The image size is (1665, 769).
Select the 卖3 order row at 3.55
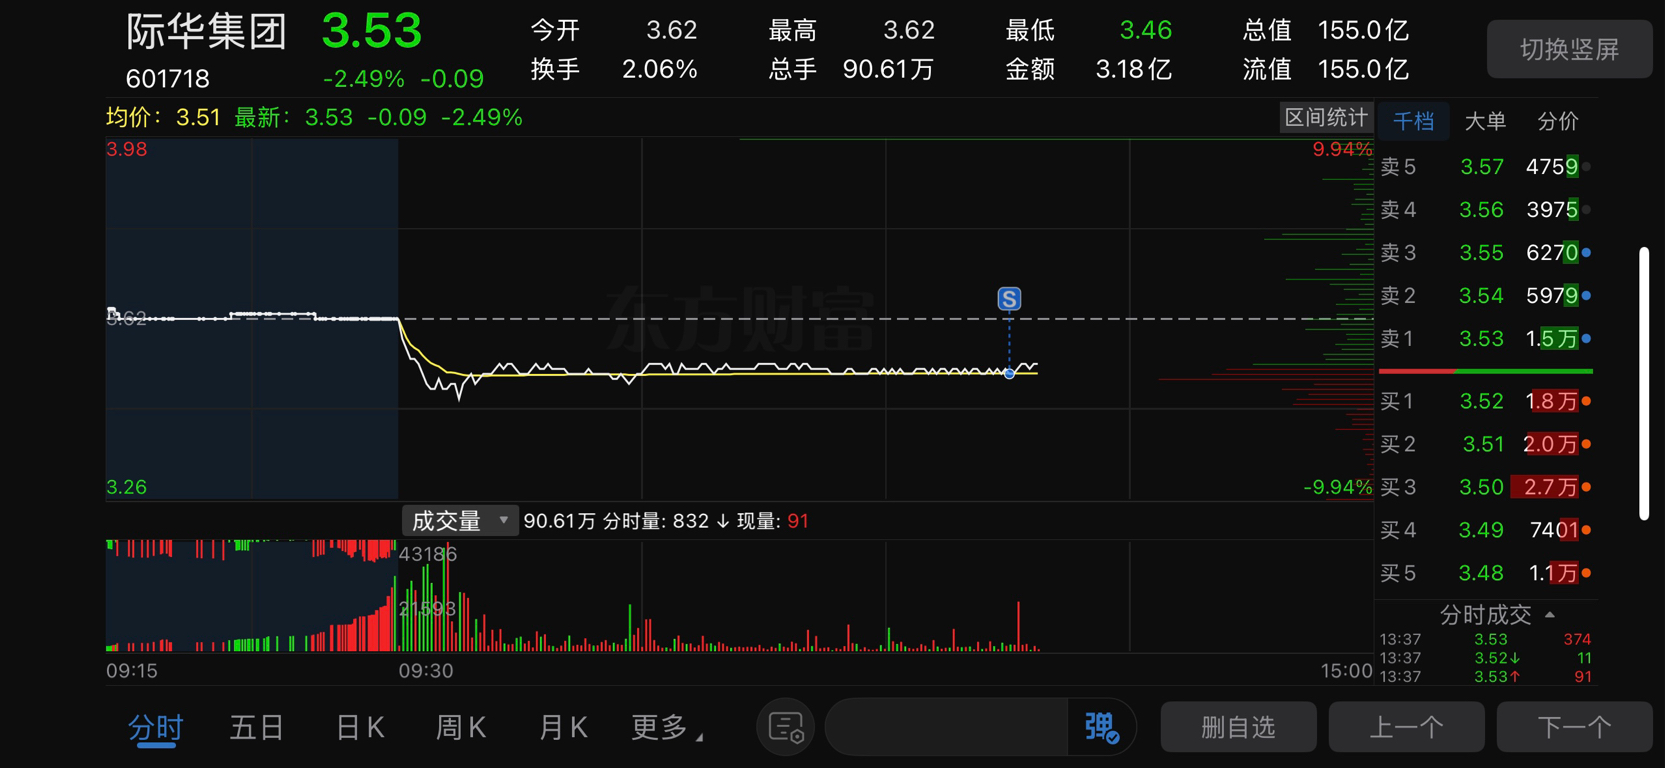1485,253
